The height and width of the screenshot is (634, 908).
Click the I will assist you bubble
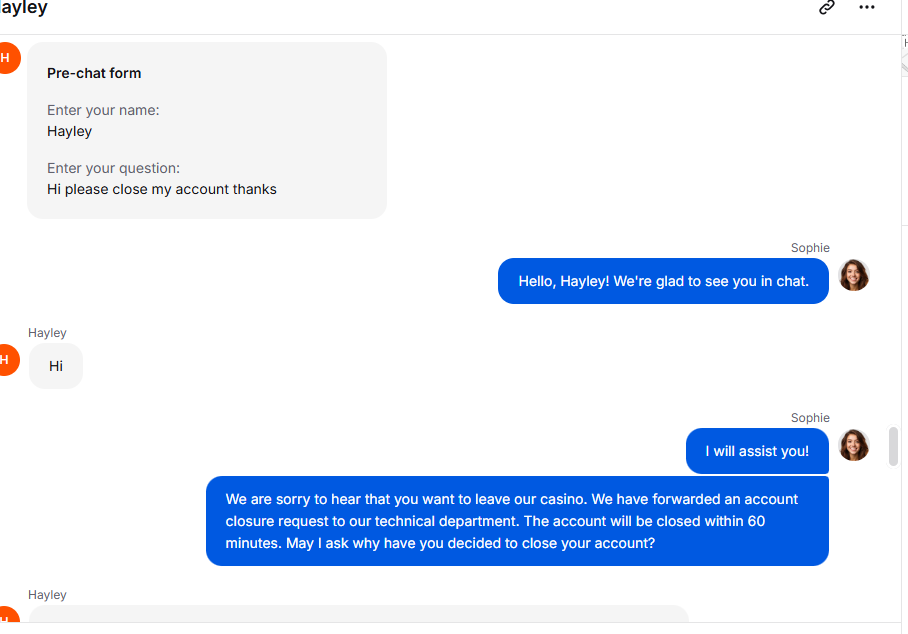[757, 451]
